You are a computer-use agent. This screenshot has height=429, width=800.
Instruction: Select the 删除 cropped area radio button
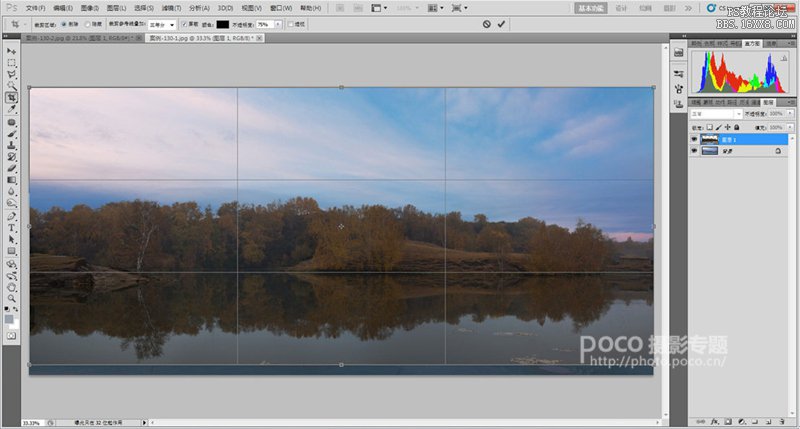(64, 24)
